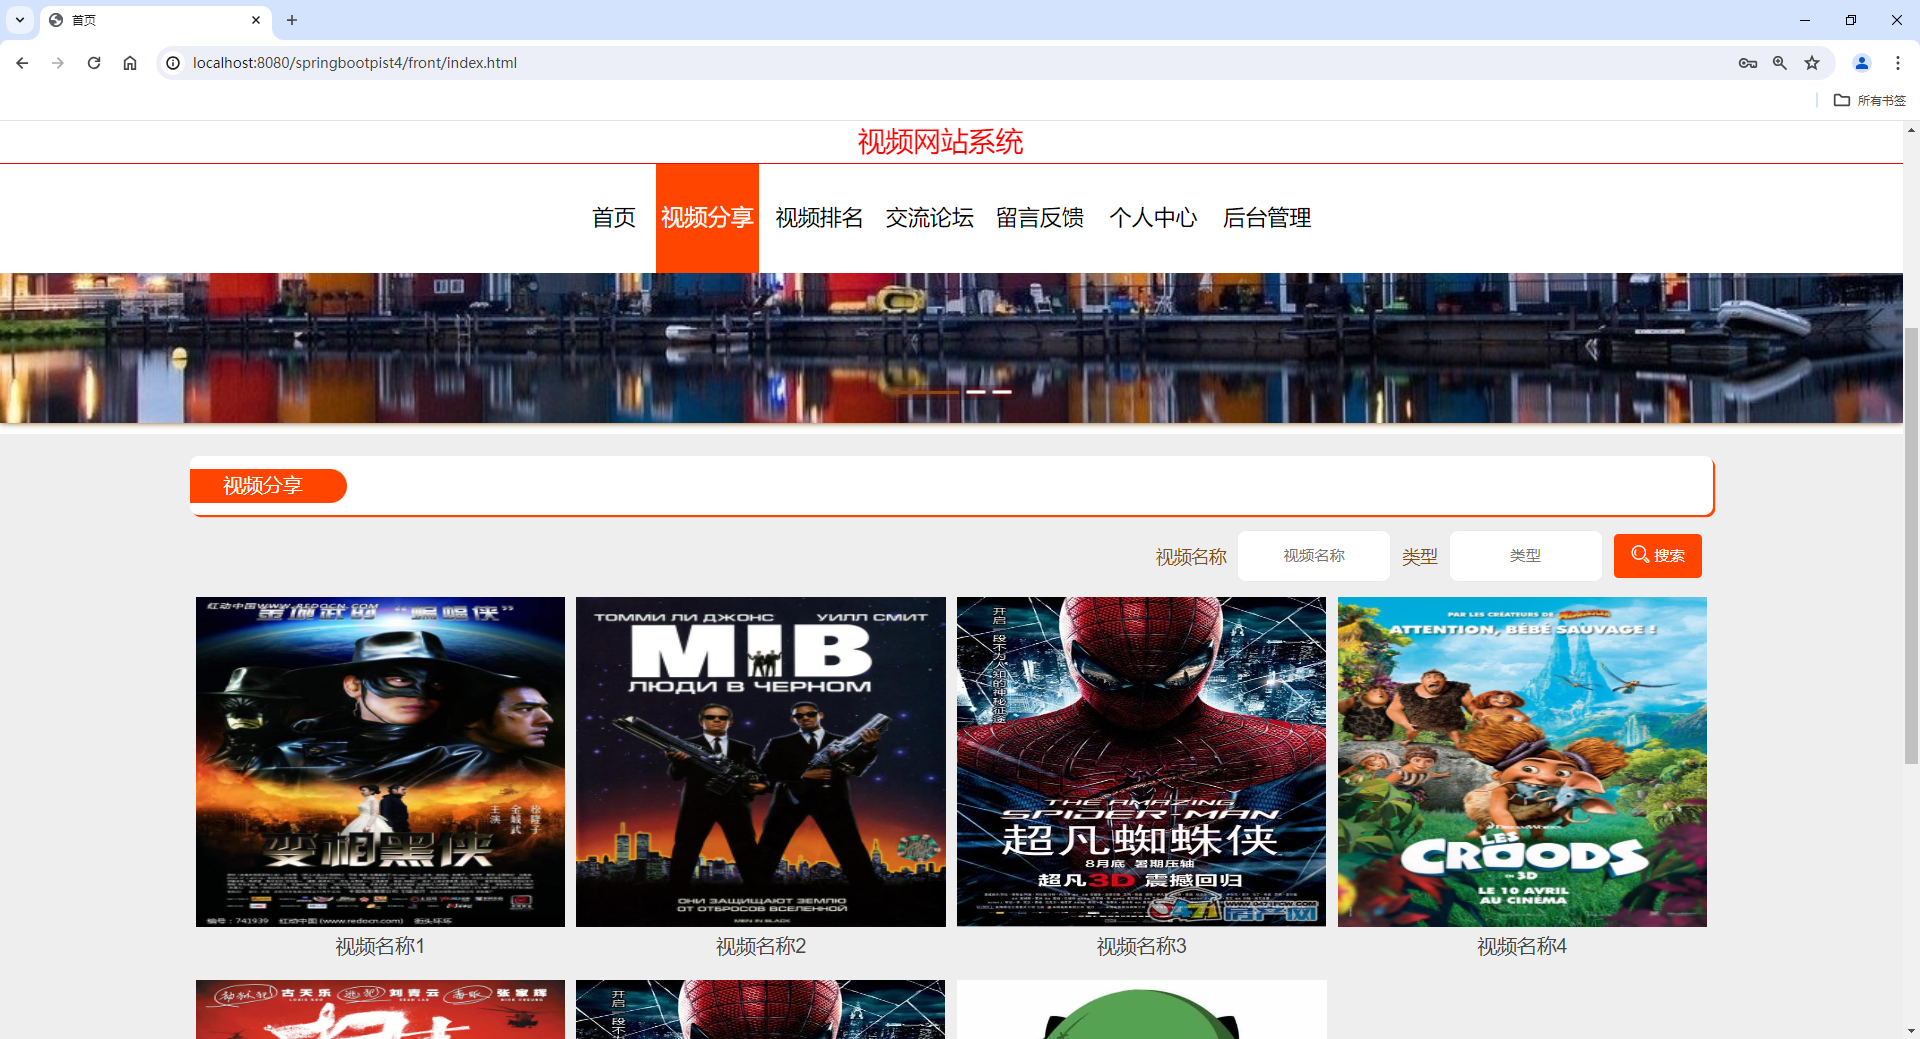Open 留言反馈 in the navigation menu

(x=1040, y=218)
